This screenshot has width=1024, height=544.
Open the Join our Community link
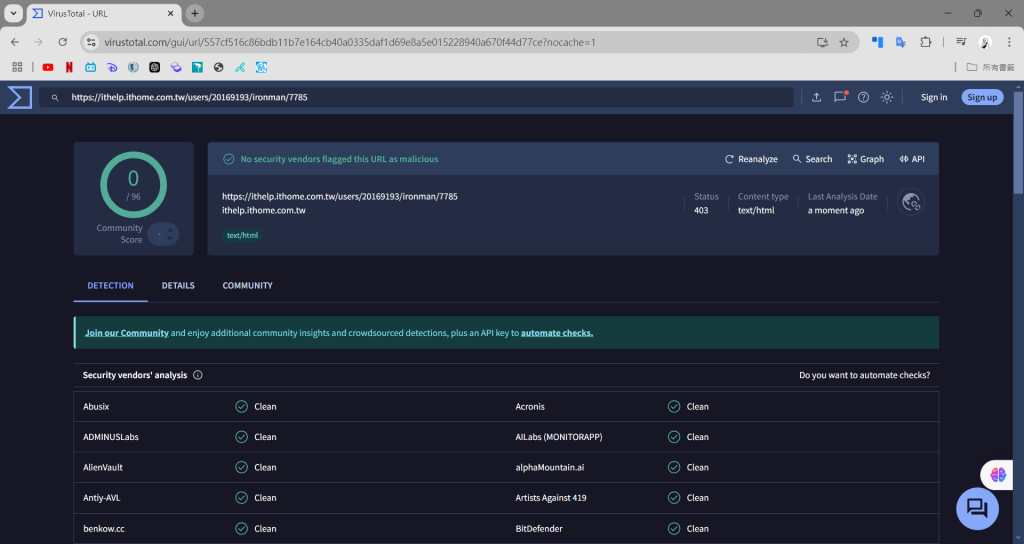pos(127,333)
